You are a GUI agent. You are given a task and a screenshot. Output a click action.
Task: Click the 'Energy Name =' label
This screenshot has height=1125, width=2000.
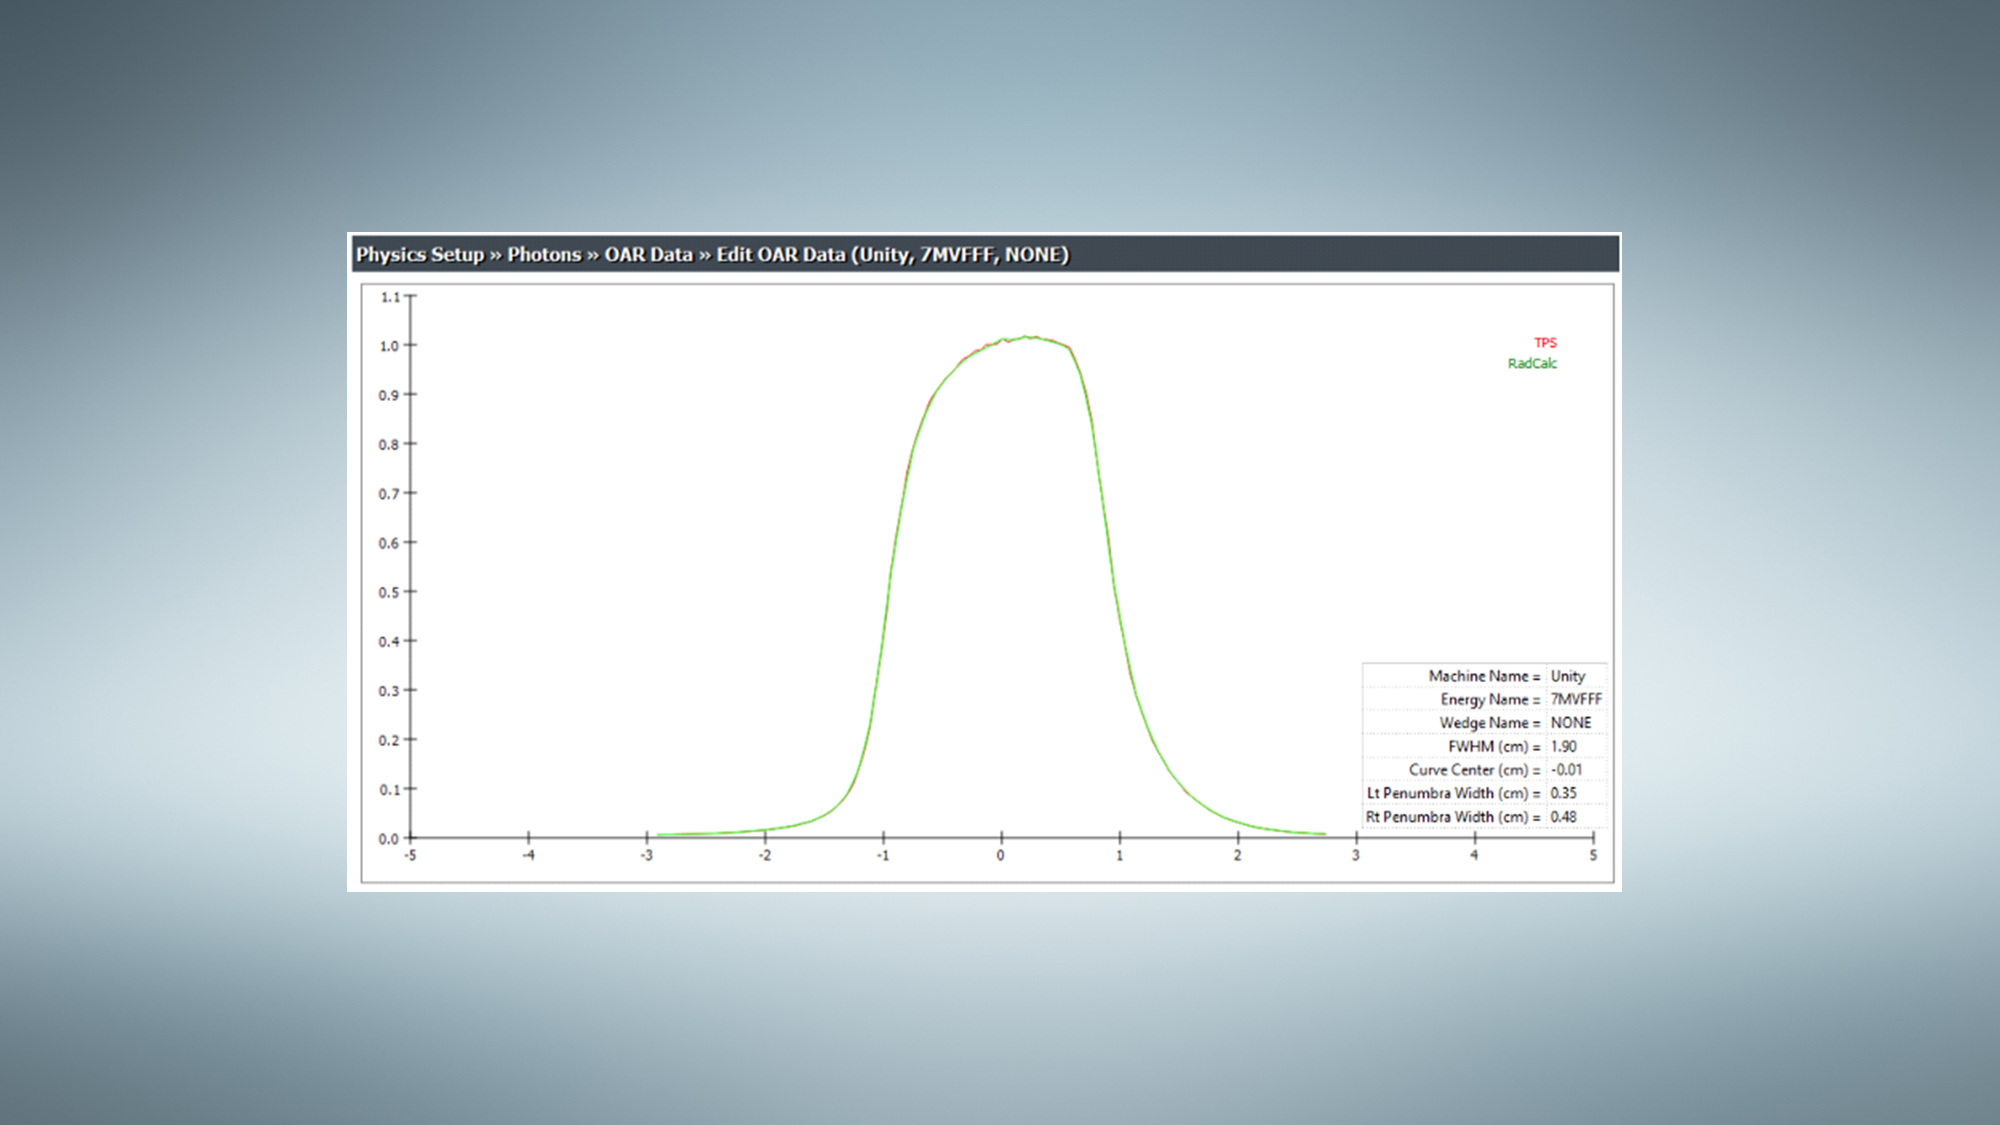(1490, 700)
